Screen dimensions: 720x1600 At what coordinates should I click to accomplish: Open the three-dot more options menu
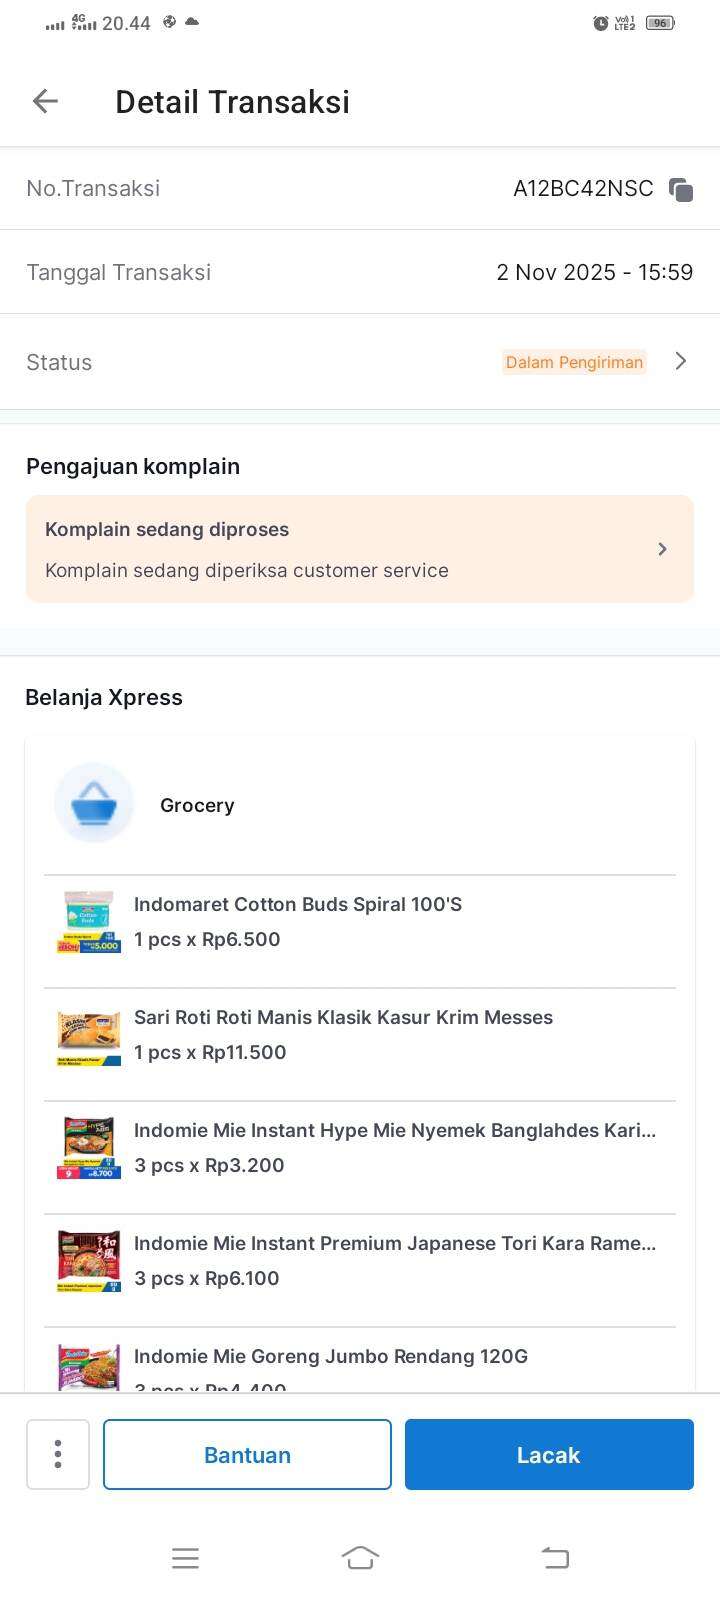tap(58, 1454)
